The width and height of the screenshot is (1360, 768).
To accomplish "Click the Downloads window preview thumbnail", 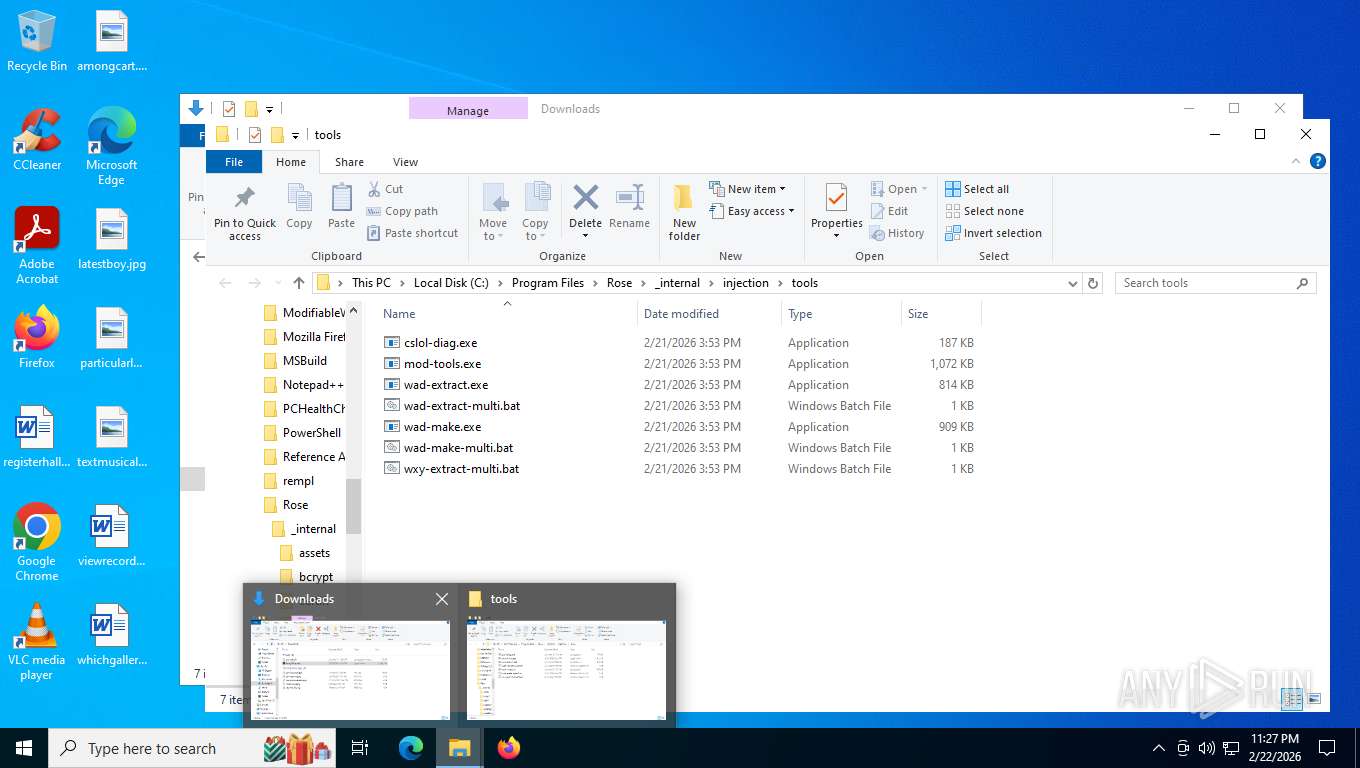I will coord(350,668).
